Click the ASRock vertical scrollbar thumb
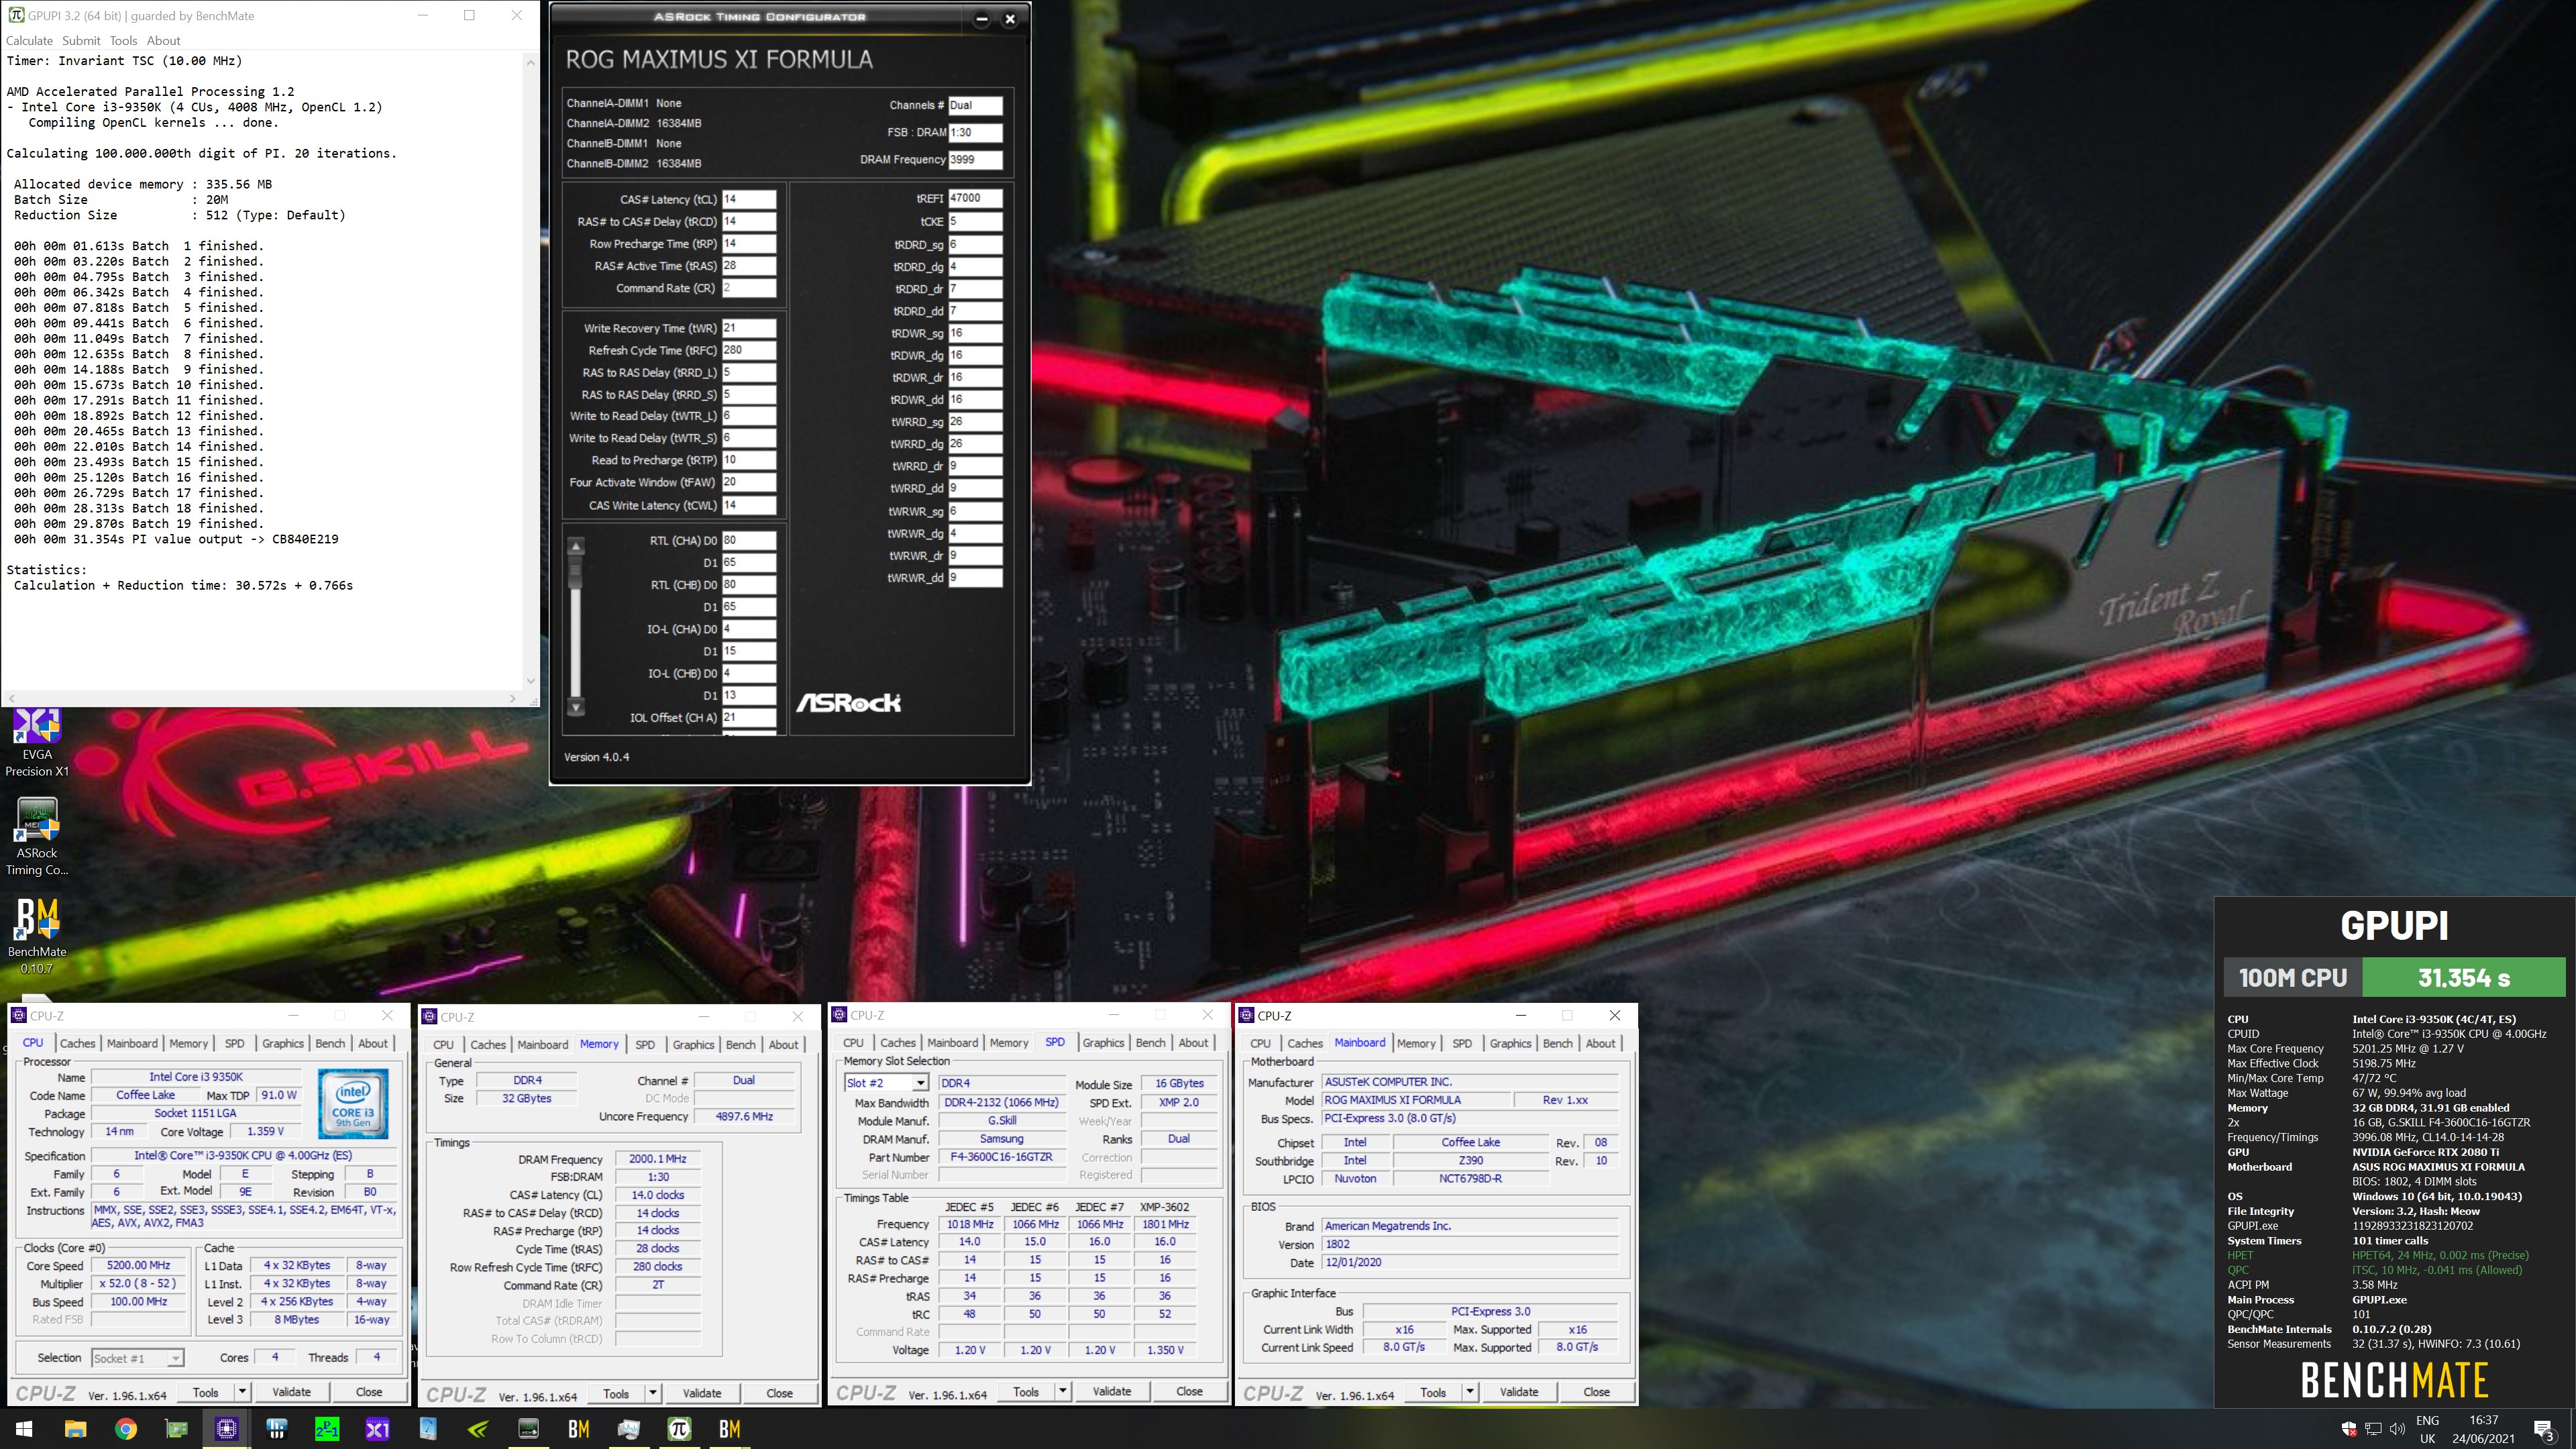This screenshot has width=2576, height=1449. pyautogui.click(x=576, y=572)
